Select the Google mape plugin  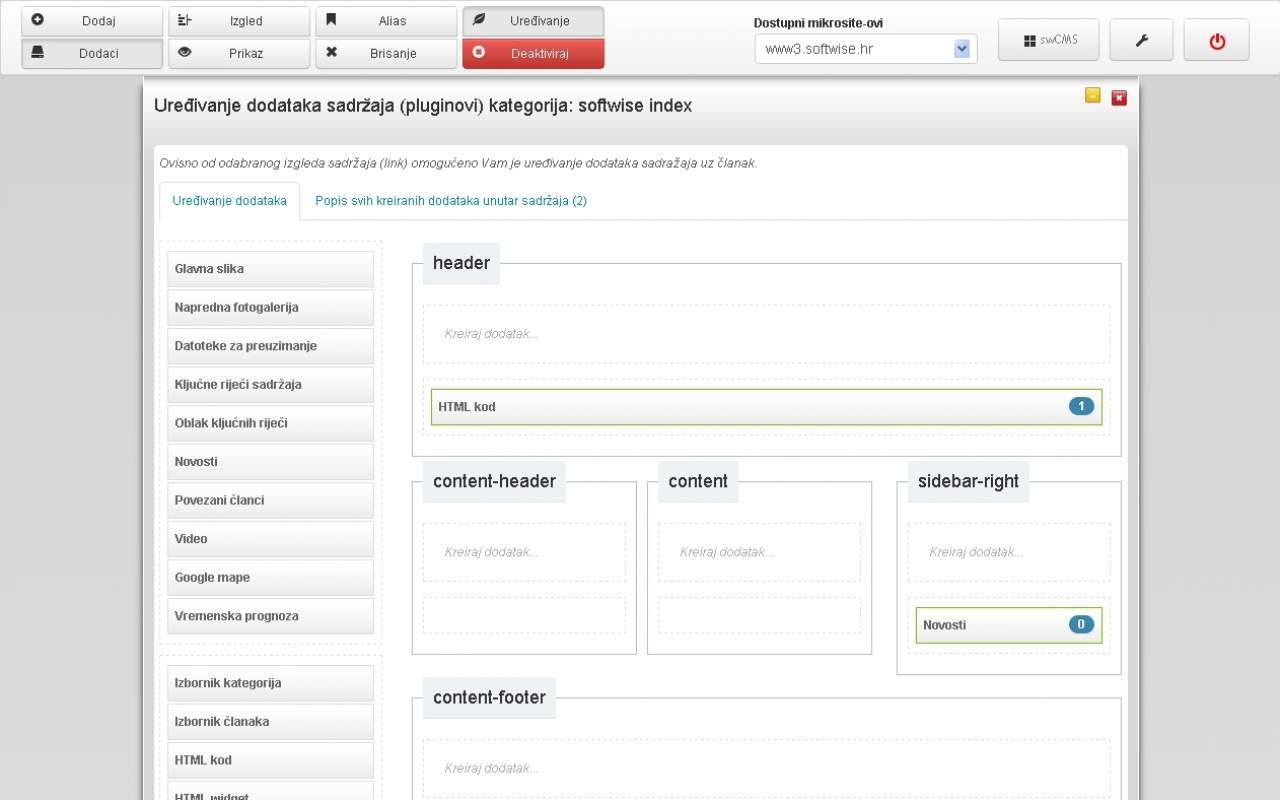[270, 577]
